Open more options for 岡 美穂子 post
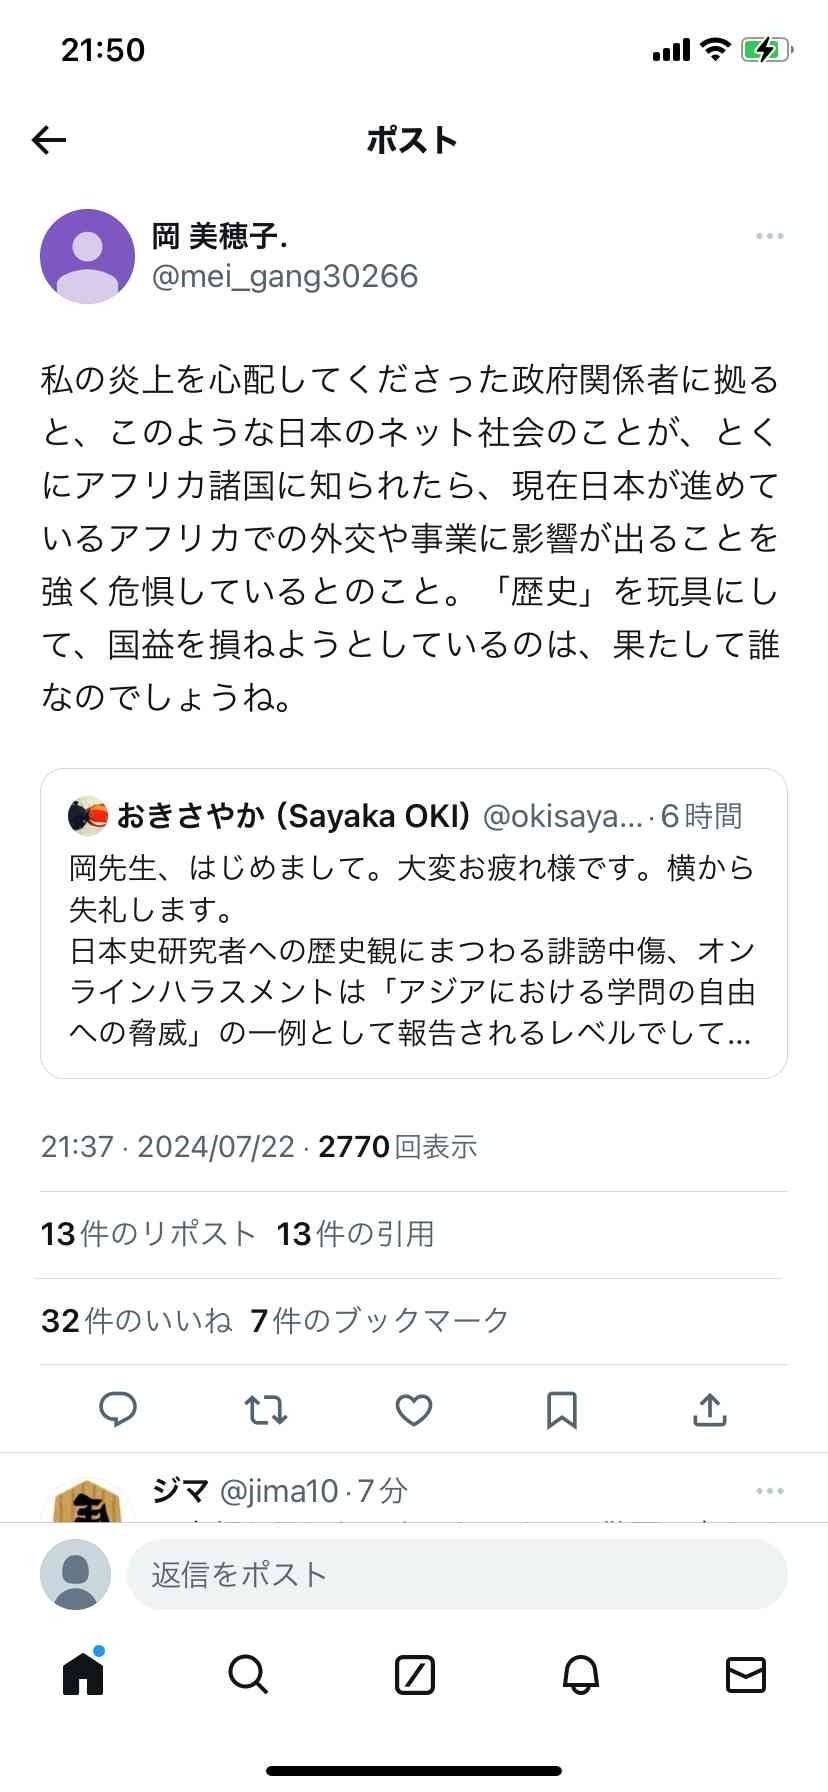 click(x=769, y=236)
